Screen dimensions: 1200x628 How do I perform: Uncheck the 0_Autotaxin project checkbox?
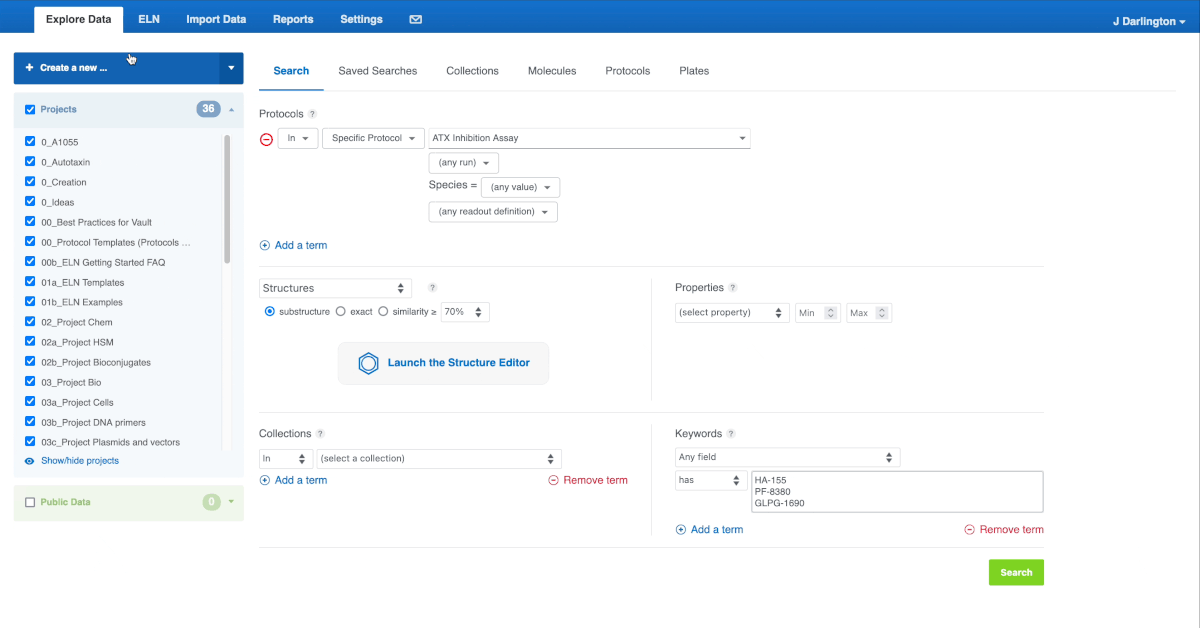tap(29, 162)
